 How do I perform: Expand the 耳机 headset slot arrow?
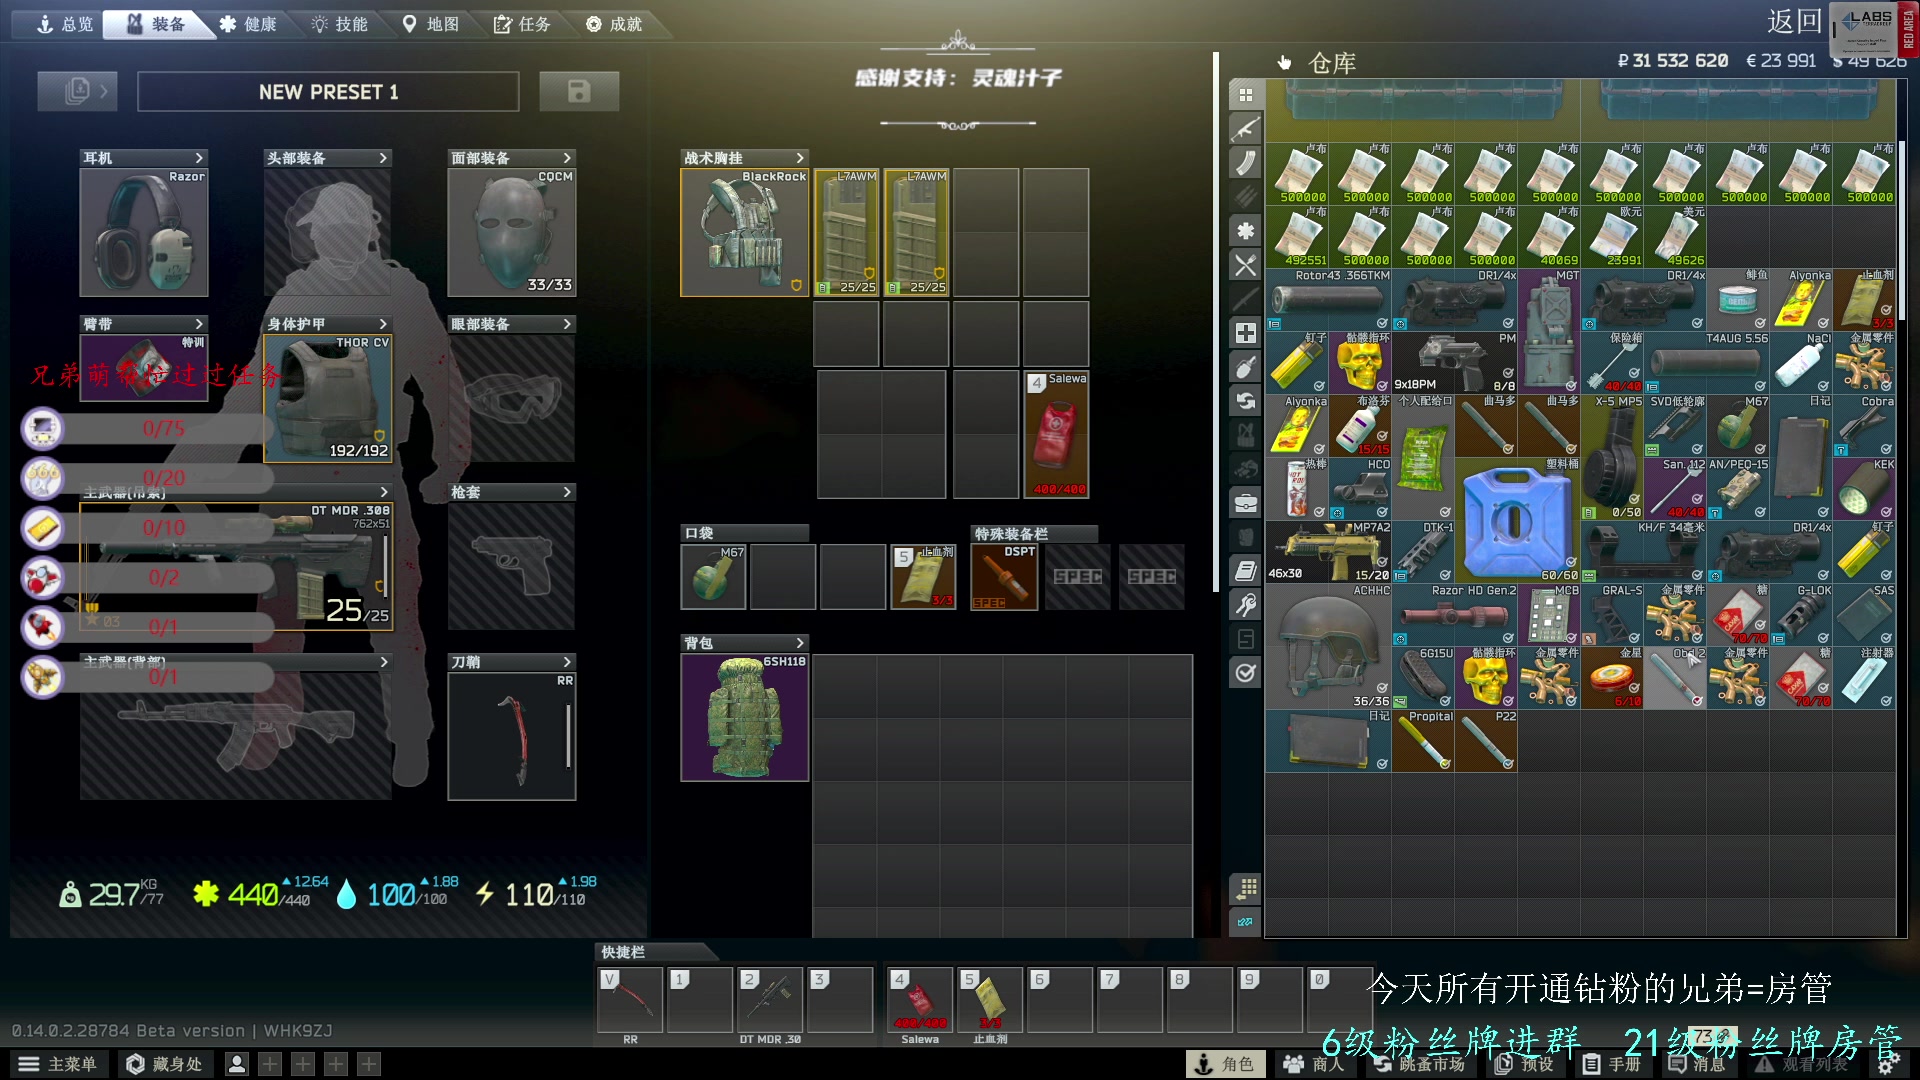click(x=199, y=158)
